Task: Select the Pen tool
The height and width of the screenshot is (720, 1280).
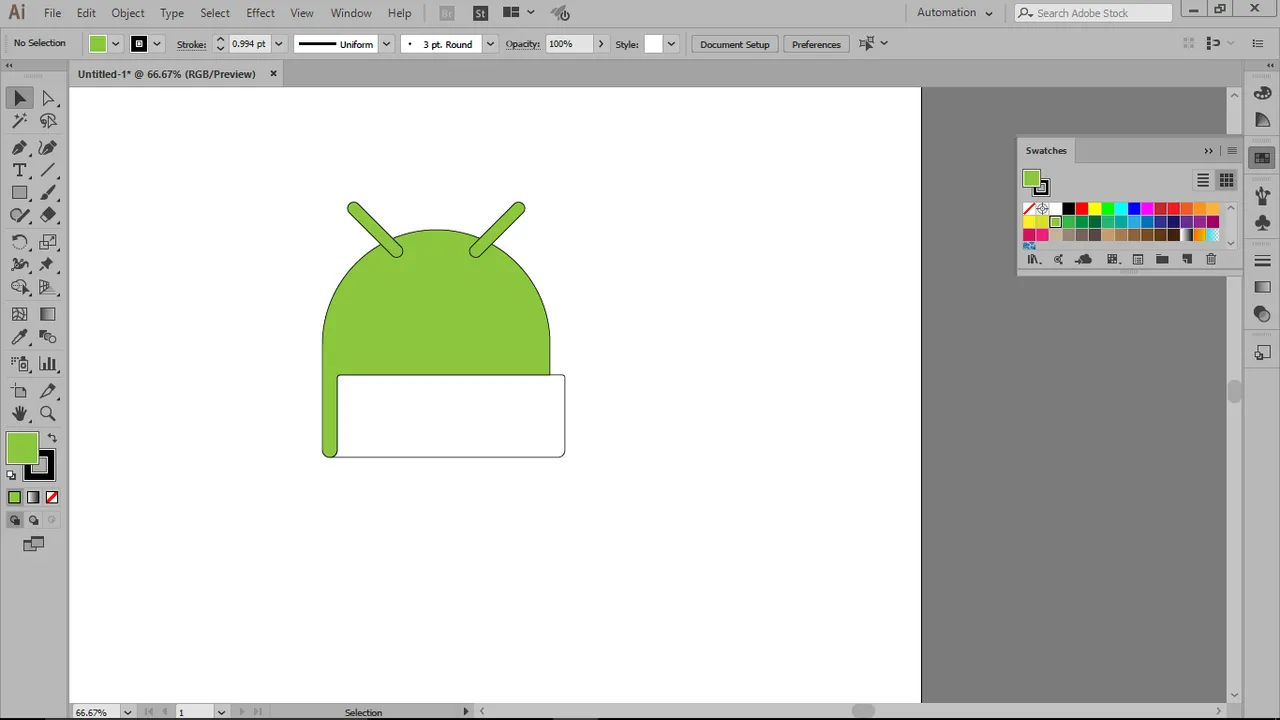Action: click(x=19, y=147)
